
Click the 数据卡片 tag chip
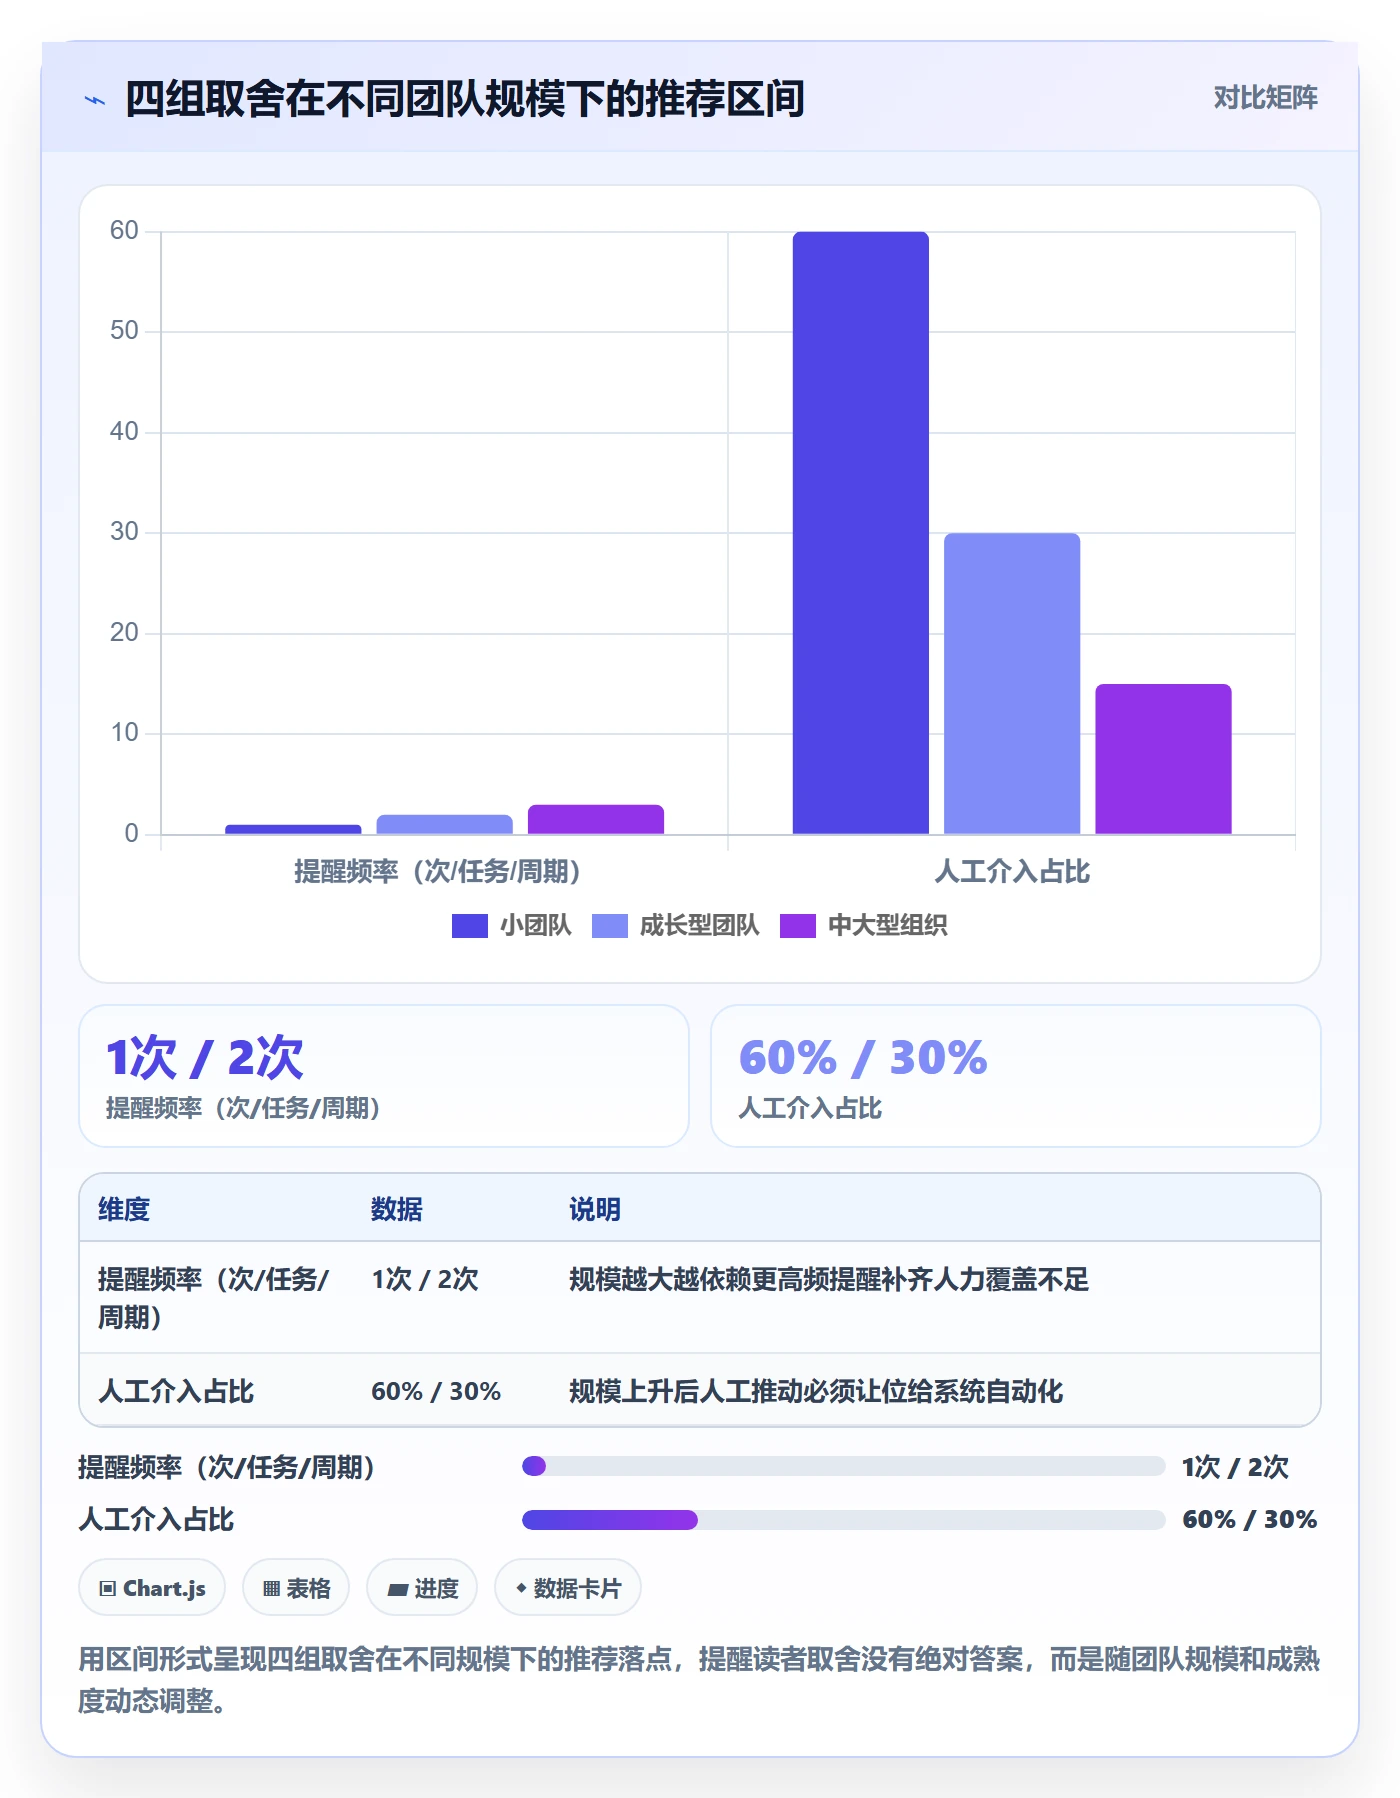[568, 1588]
